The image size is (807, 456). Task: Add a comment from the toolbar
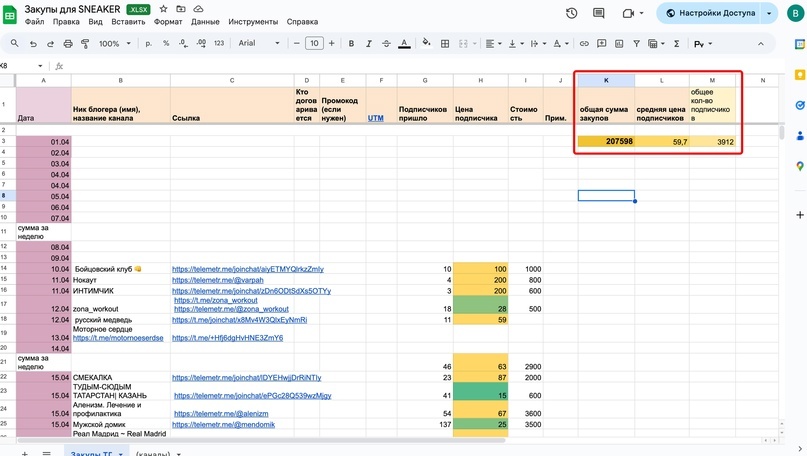[601, 44]
